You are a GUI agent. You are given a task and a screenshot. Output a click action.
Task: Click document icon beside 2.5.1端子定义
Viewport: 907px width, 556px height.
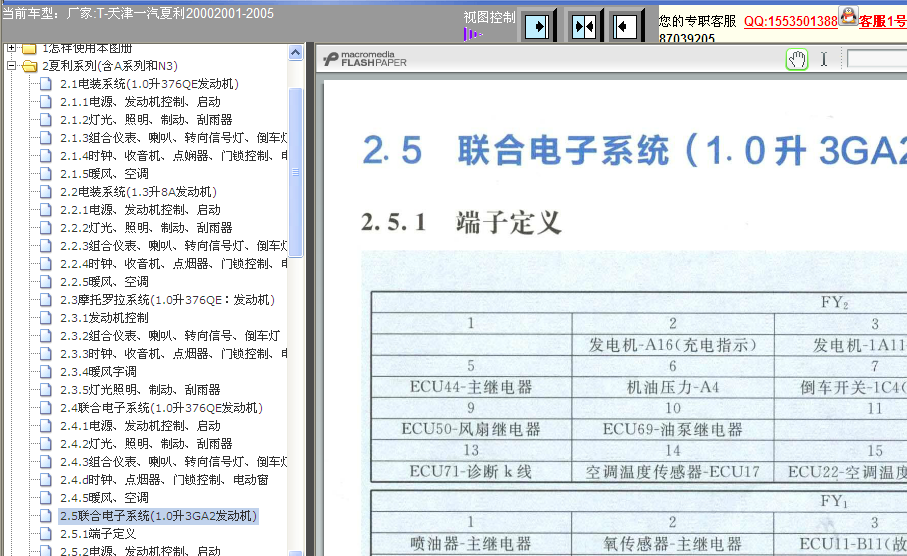point(46,533)
